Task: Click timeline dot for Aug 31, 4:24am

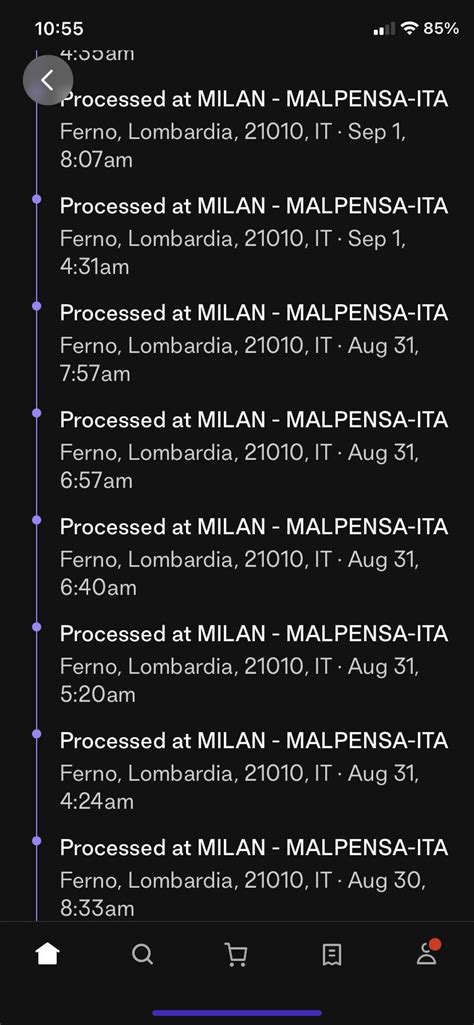Action: coord(37,733)
